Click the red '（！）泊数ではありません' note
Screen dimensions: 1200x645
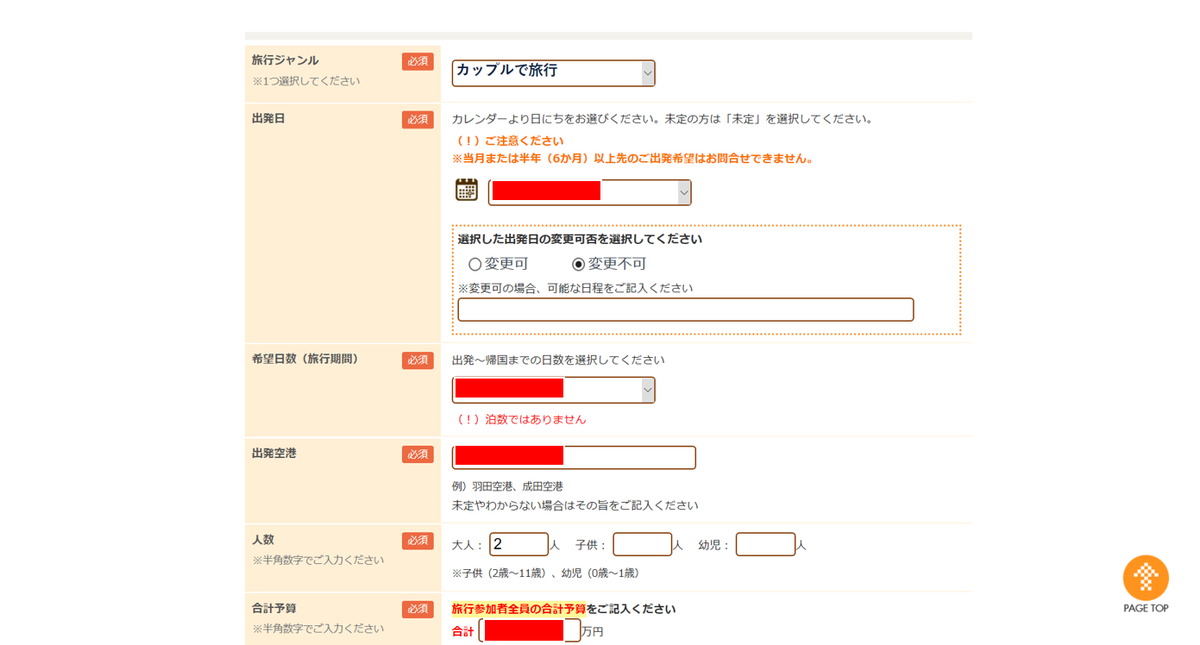pyautogui.click(x=521, y=419)
